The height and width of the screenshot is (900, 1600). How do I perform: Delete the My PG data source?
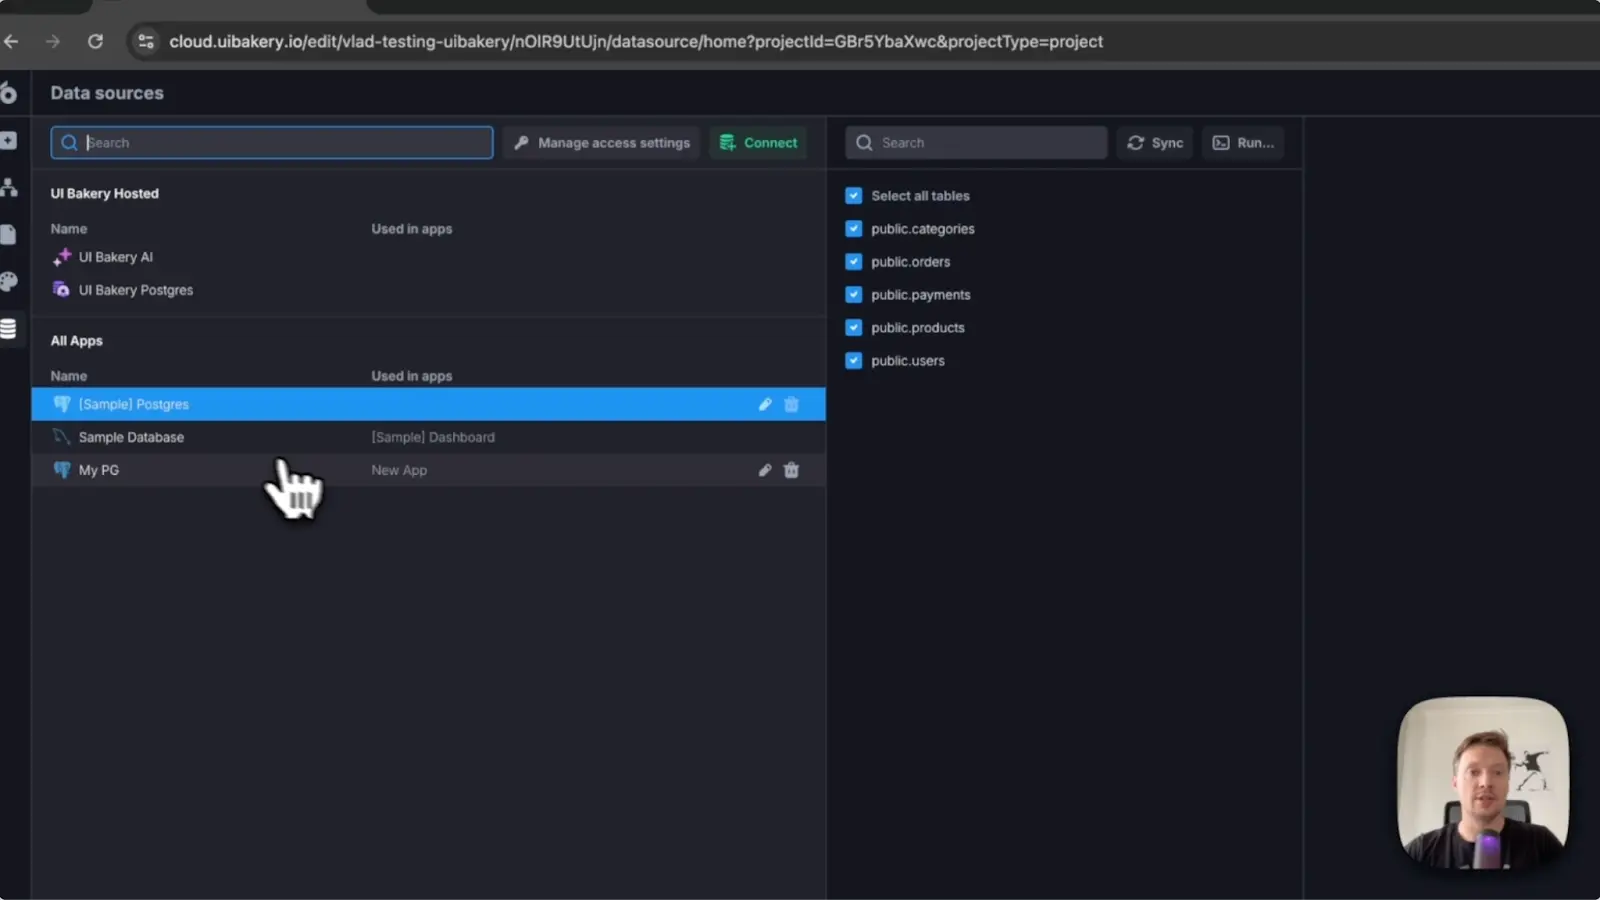click(791, 470)
